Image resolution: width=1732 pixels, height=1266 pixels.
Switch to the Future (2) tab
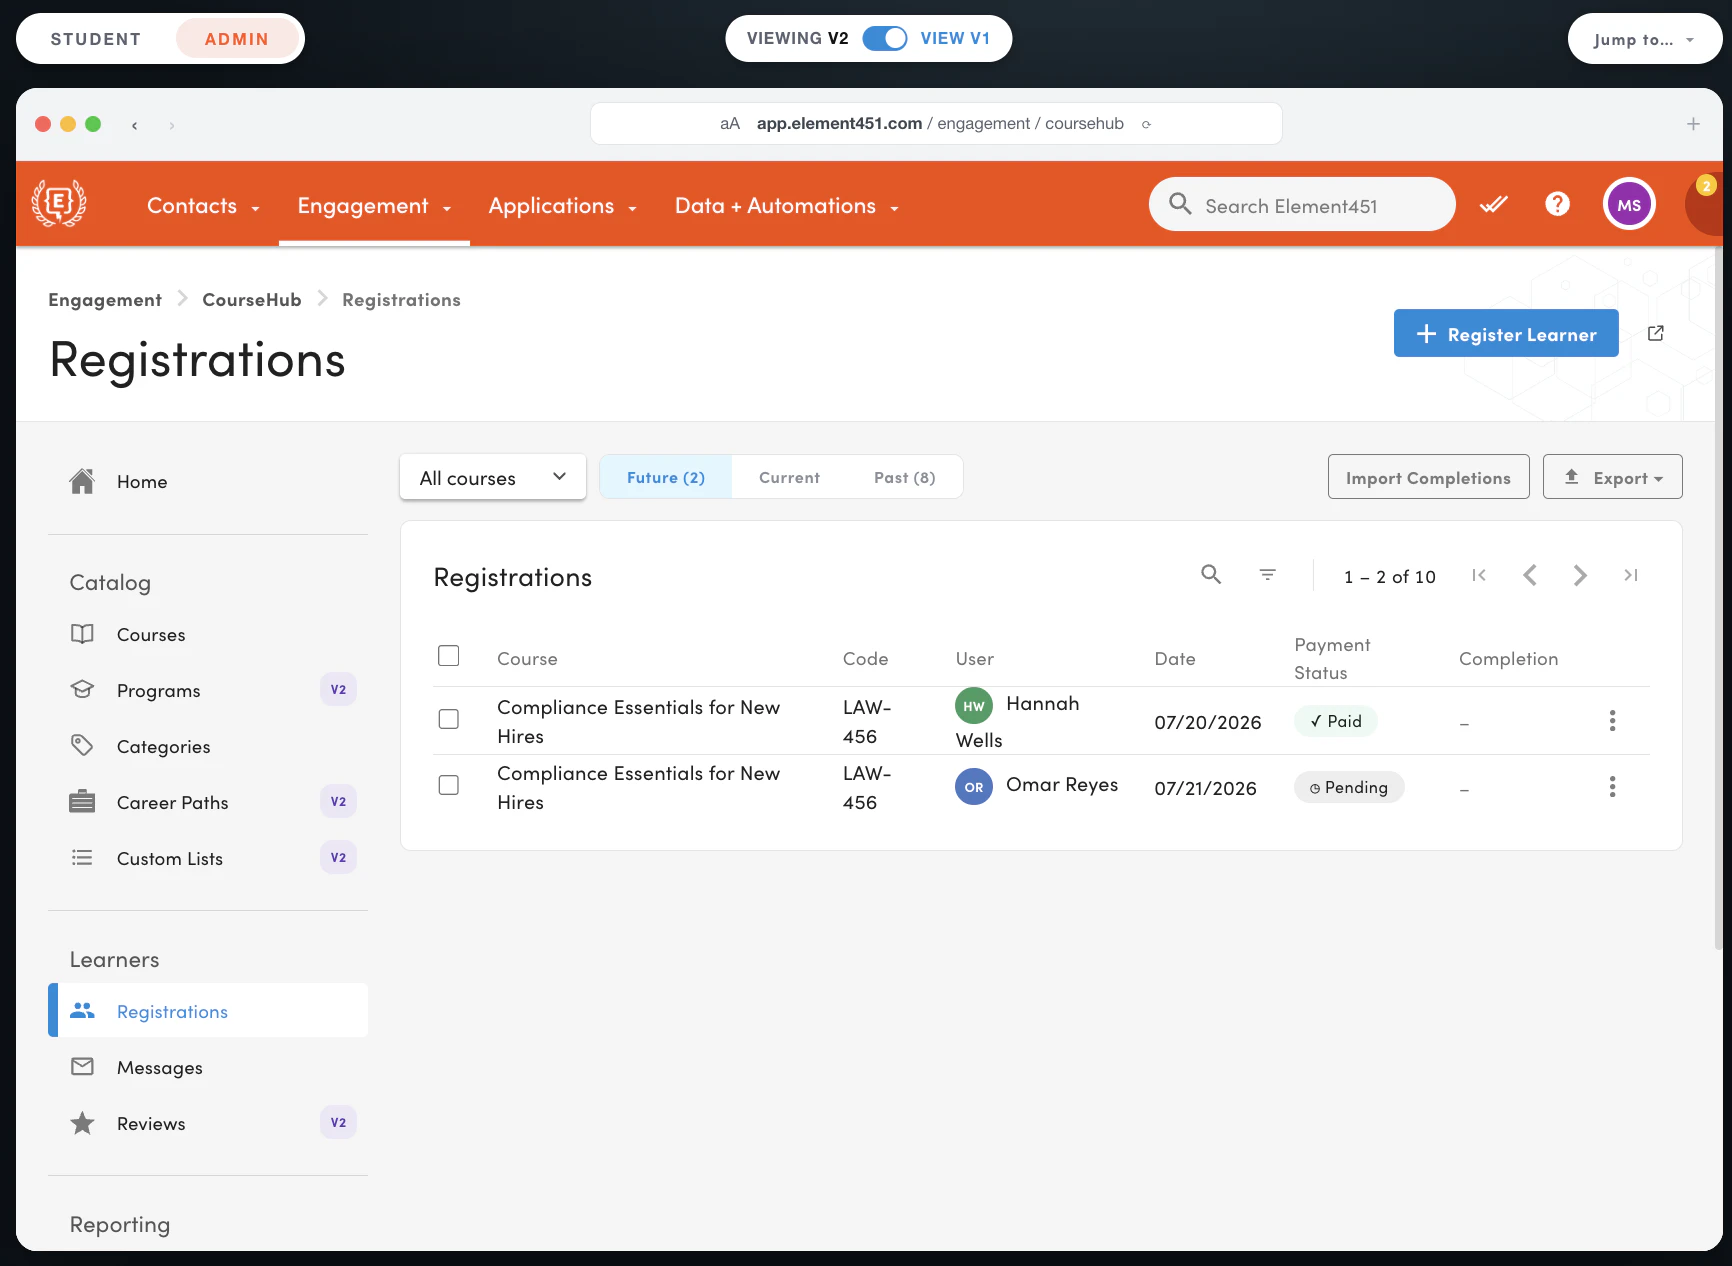click(666, 477)
